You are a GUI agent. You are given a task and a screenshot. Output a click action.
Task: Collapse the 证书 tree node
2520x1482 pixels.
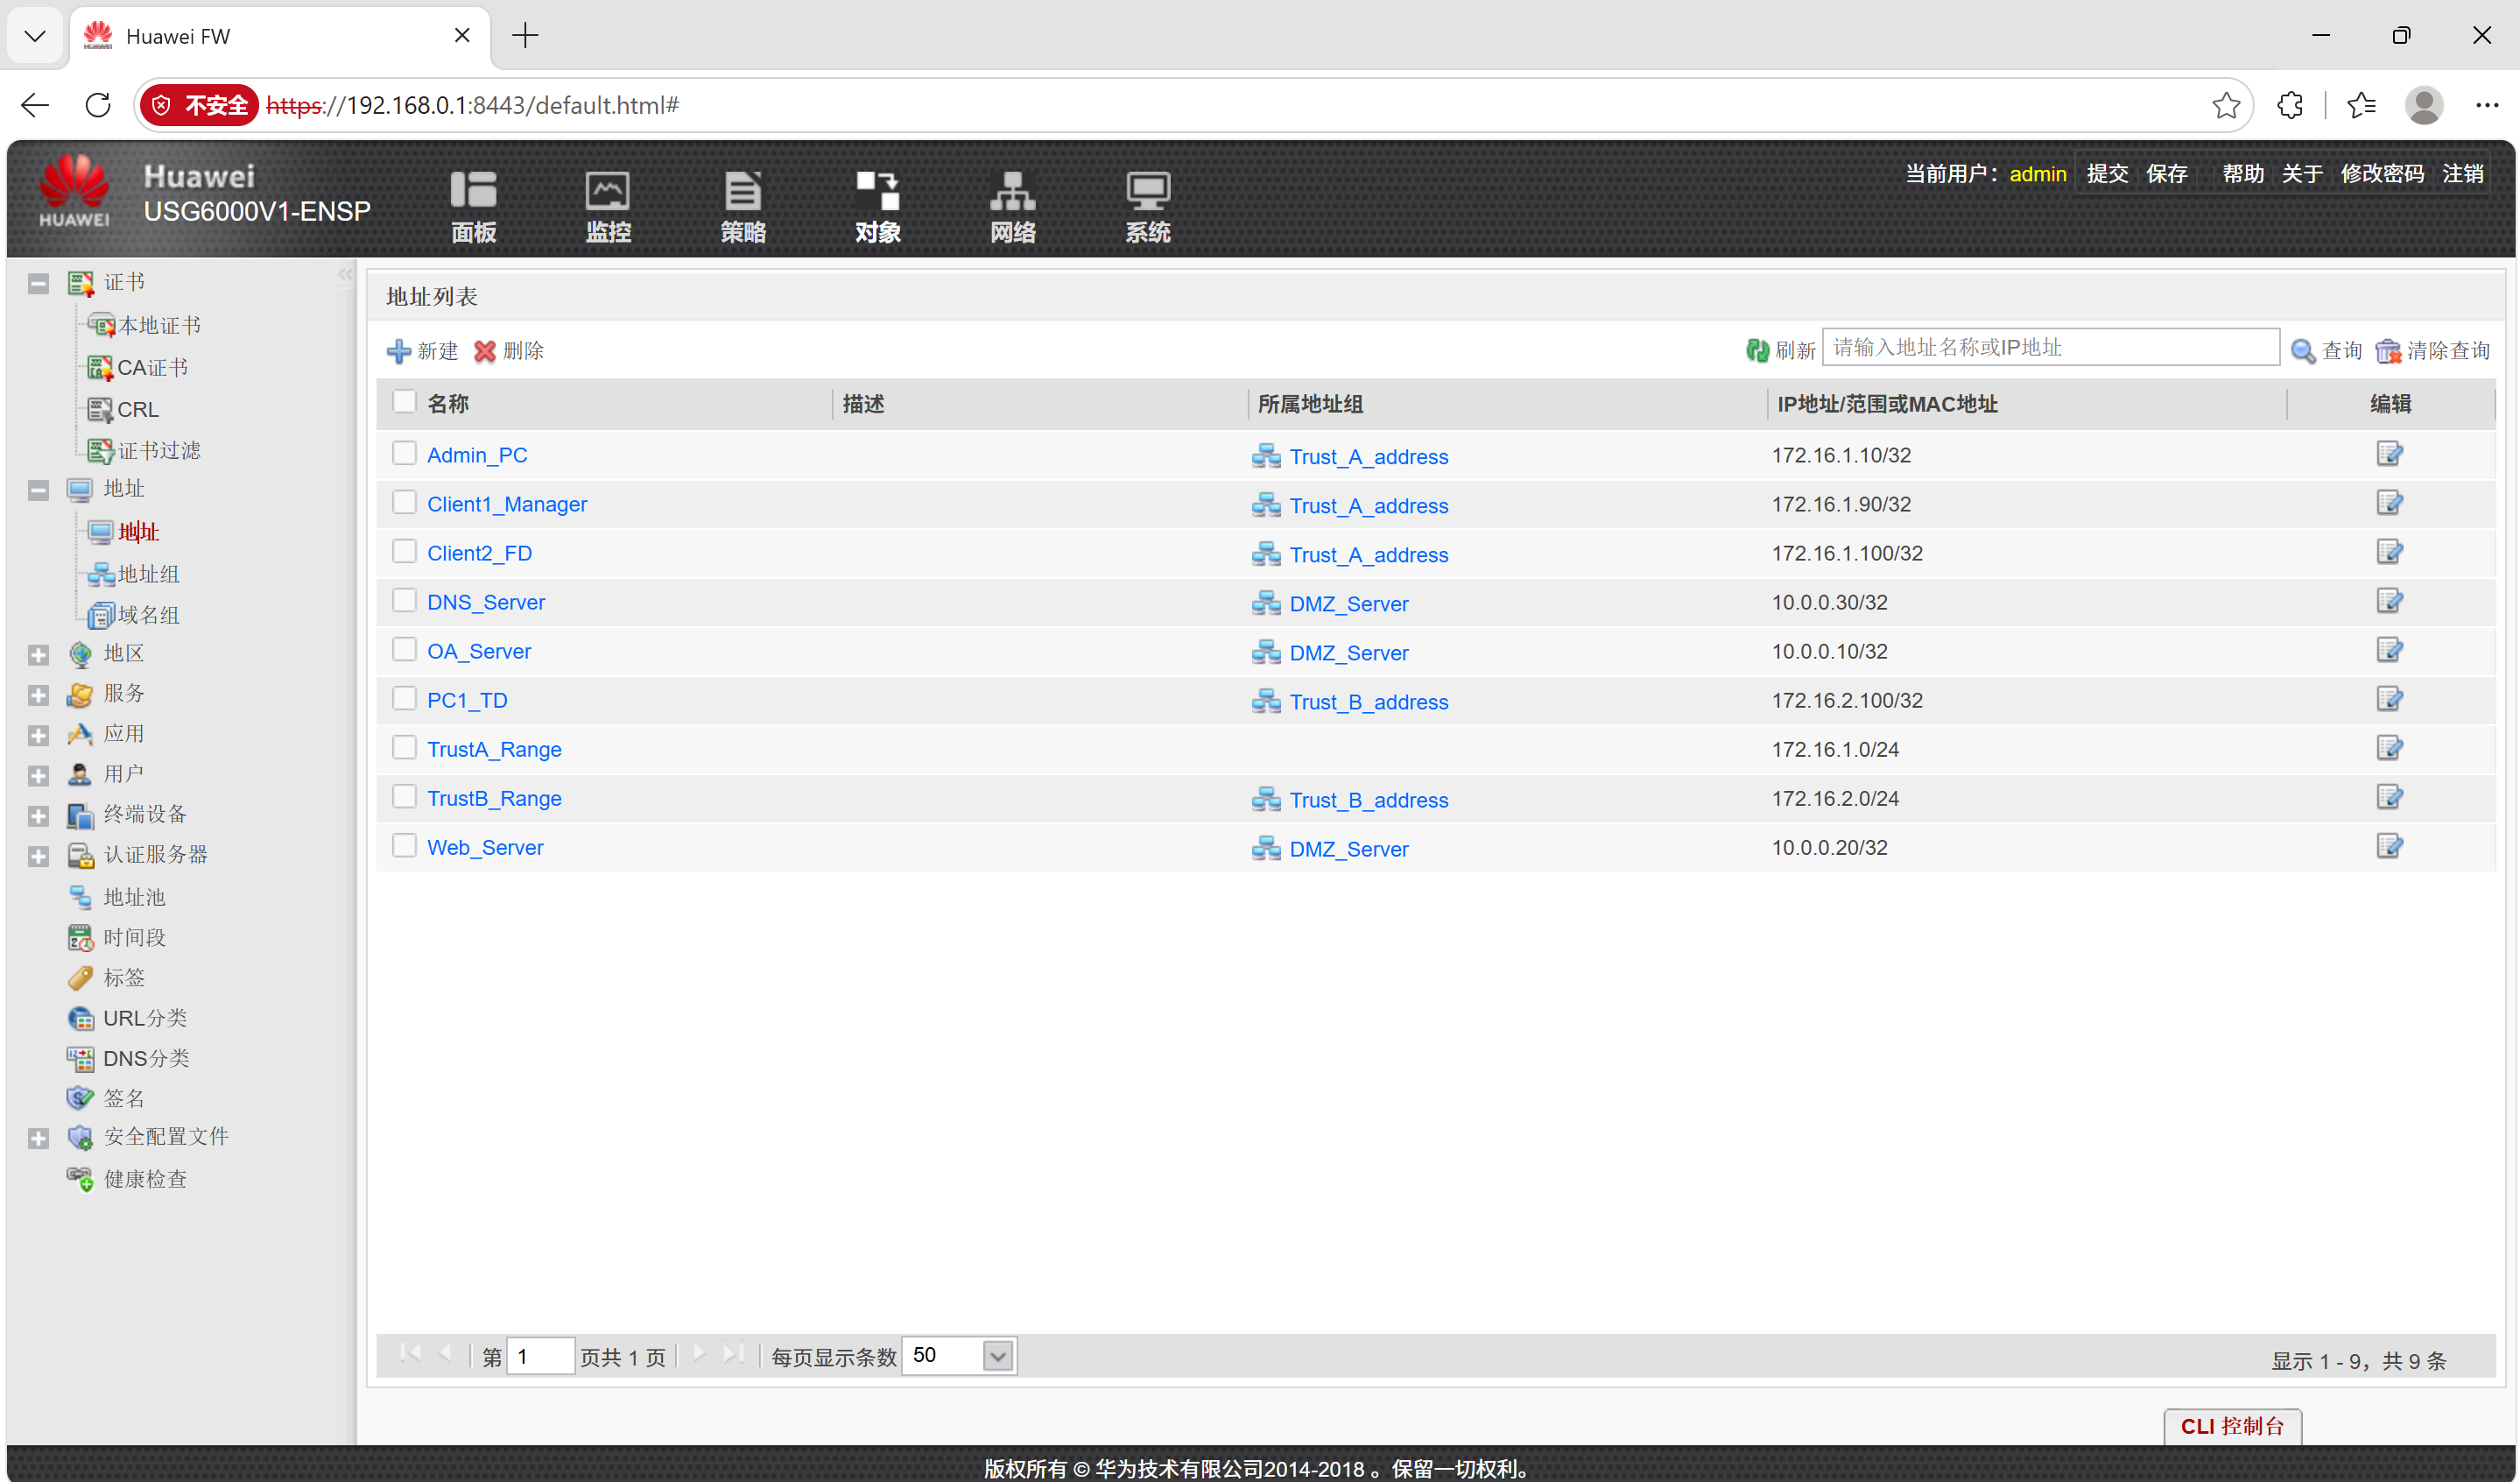pyautogui.click(x=38, y=283)
